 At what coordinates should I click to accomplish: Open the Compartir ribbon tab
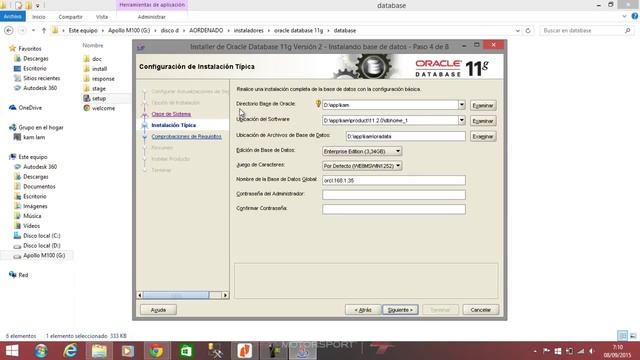coord(70,17)
